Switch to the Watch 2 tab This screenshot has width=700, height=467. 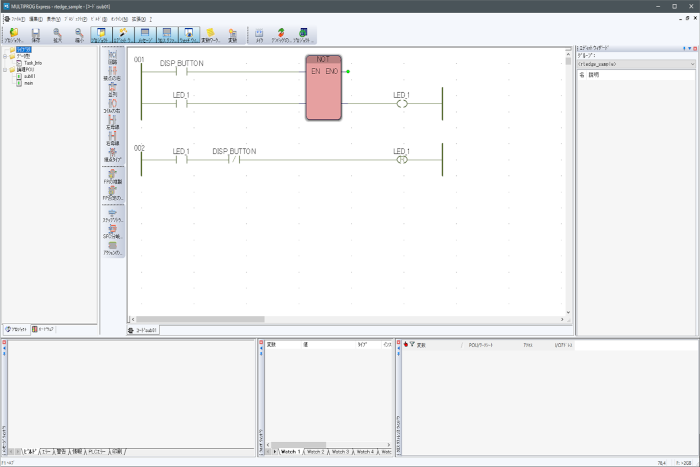[314, 452]
